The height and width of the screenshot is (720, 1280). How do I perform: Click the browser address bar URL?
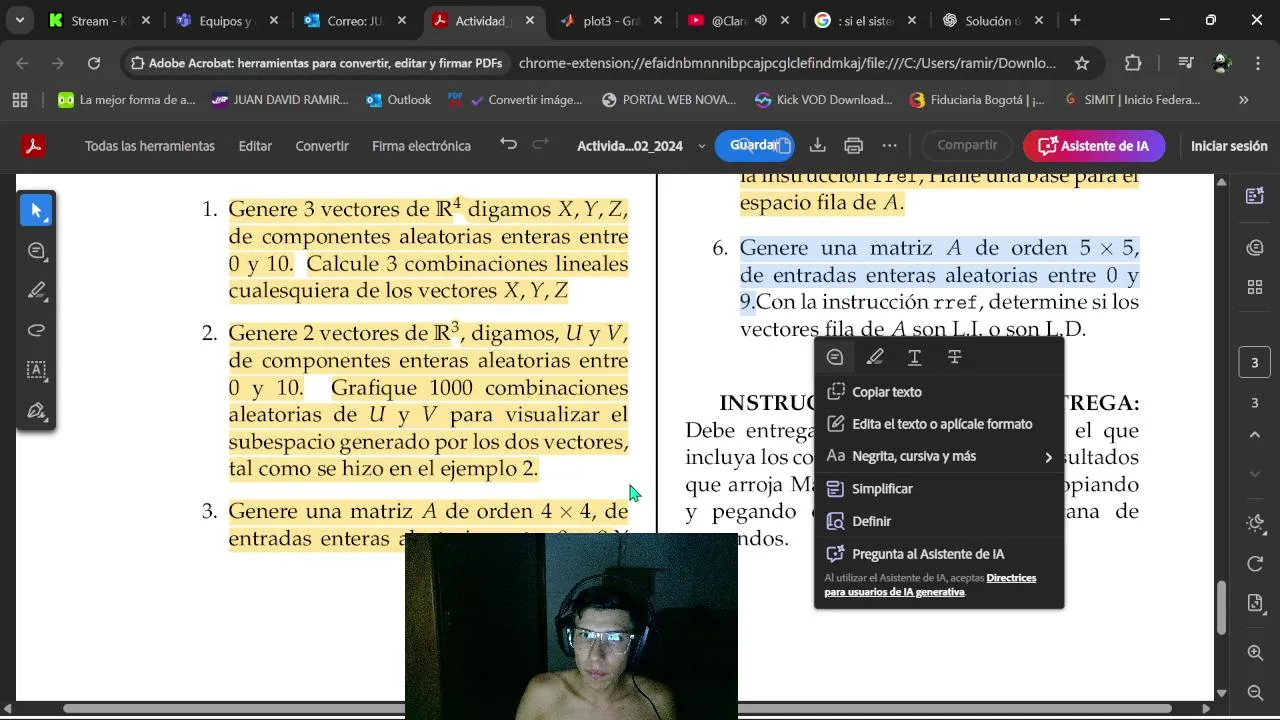[x=787, y=63]
